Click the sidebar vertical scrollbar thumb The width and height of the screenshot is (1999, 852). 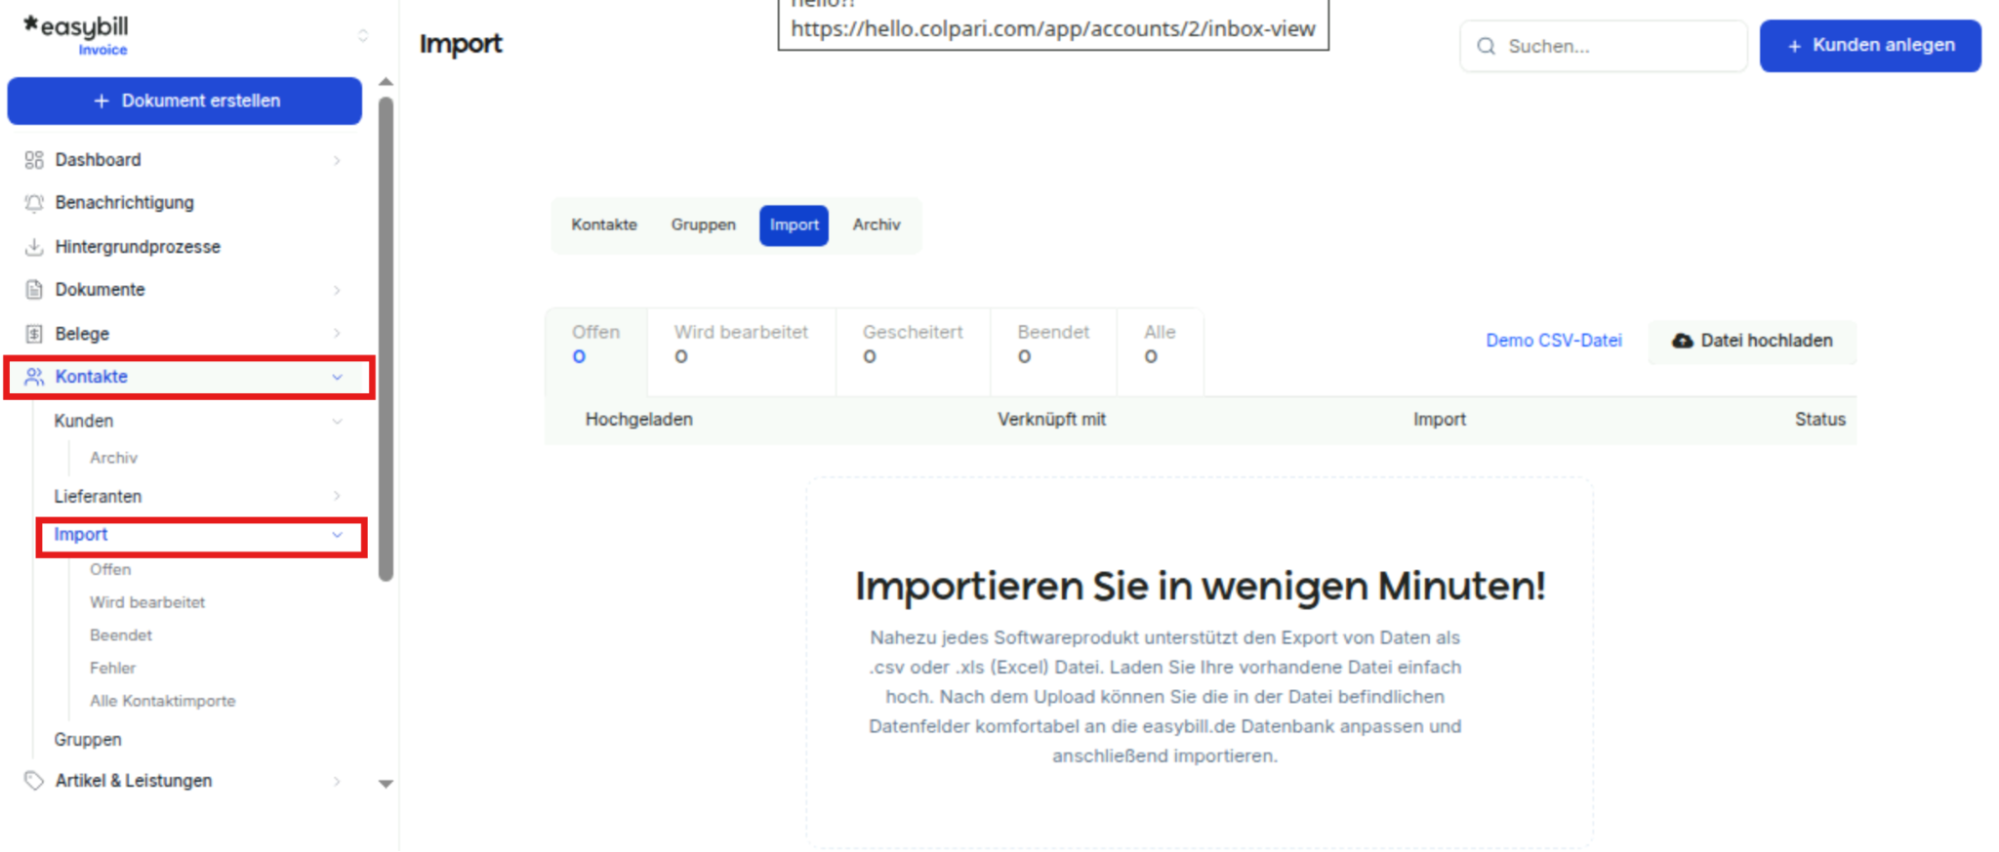(386, 338)
